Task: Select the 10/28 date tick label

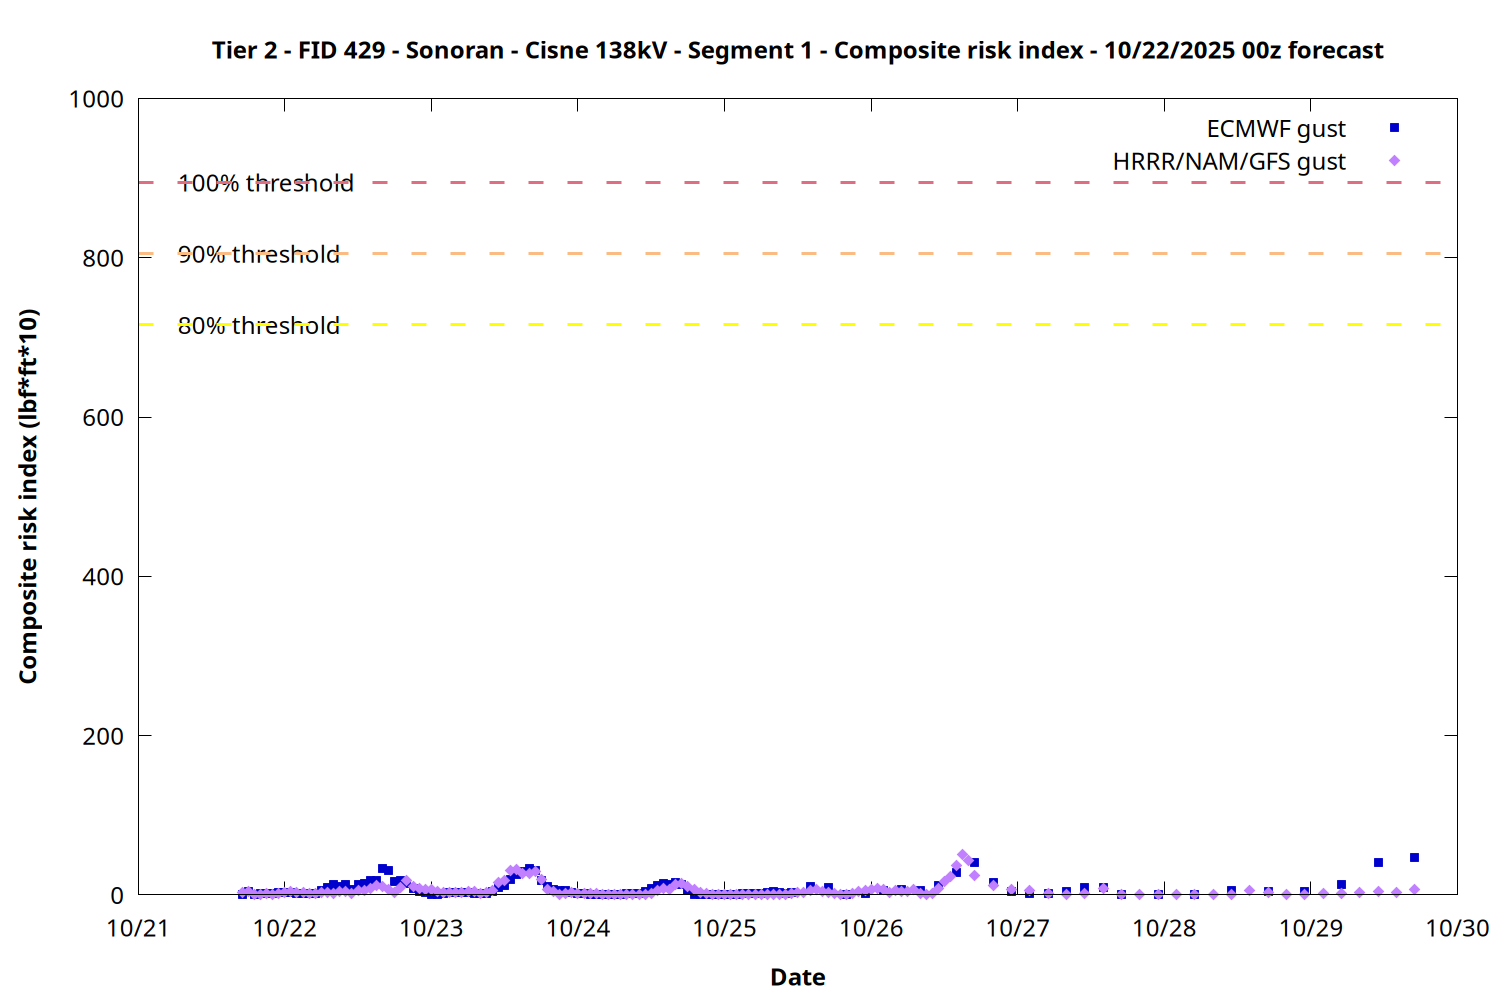Action: click(1164, 929)
